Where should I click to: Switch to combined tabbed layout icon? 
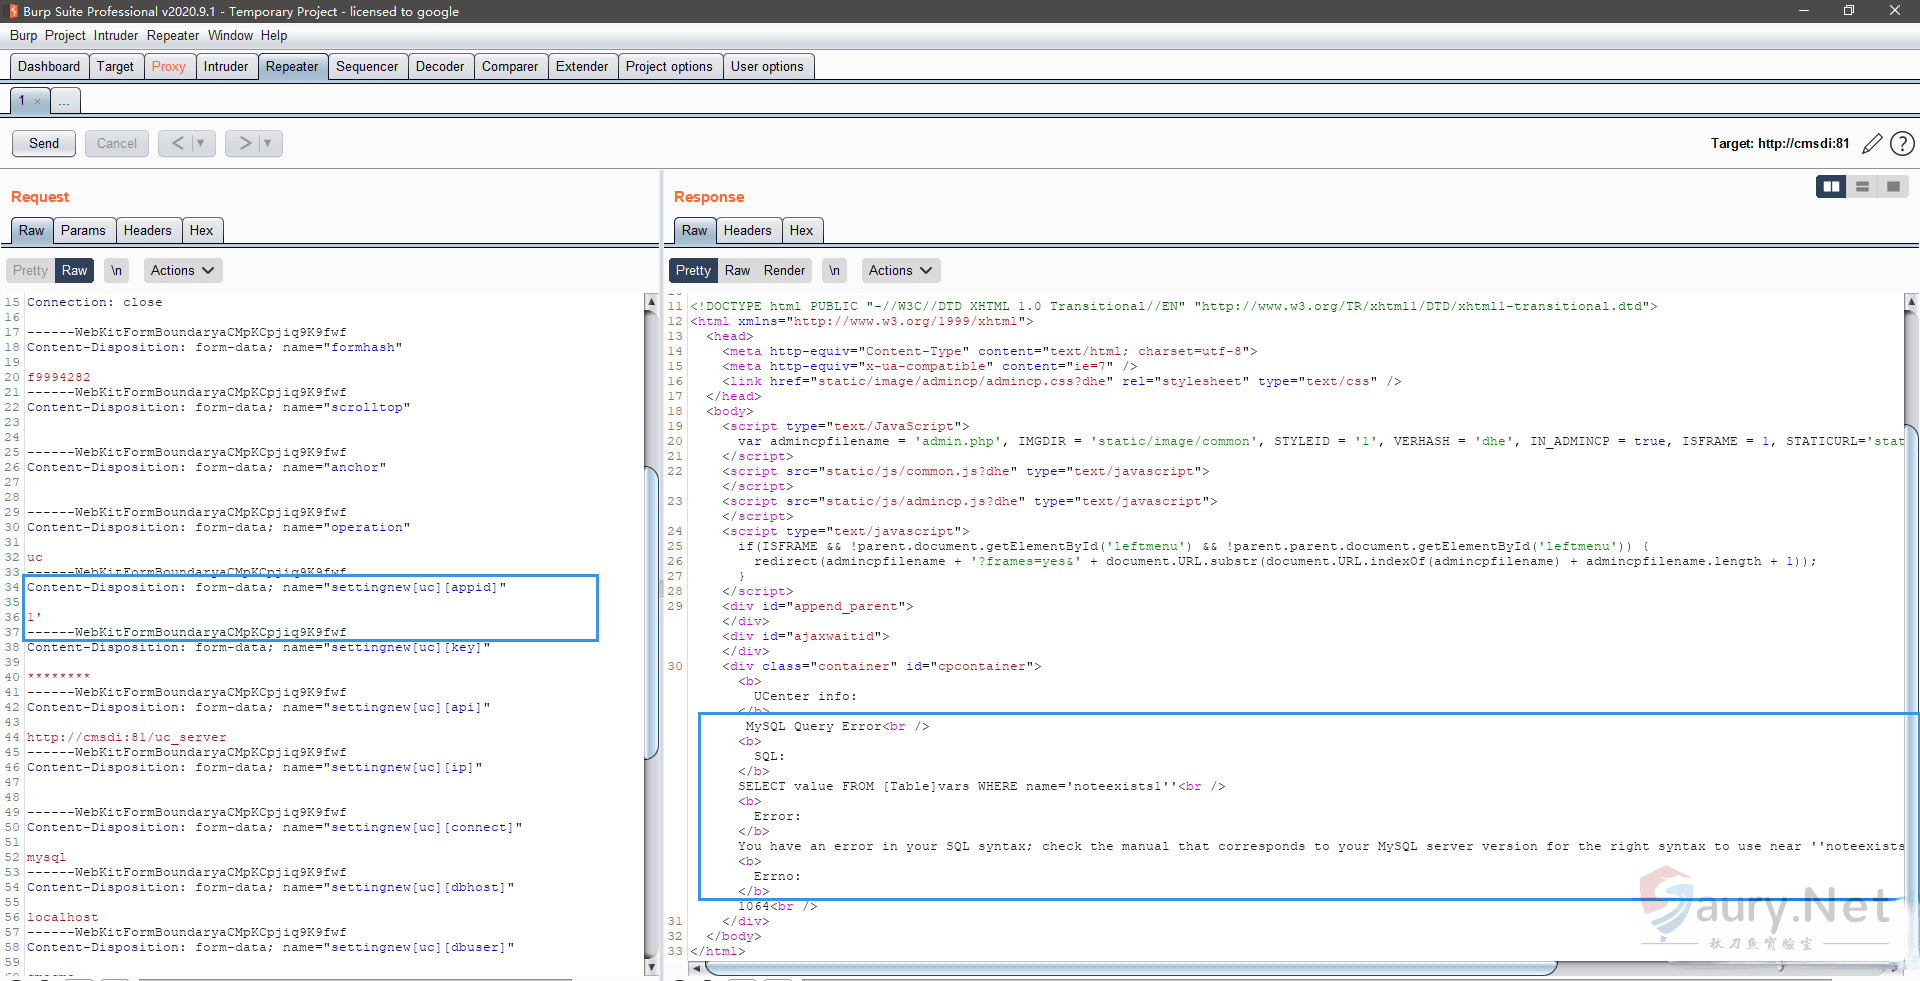[1893, 187]
